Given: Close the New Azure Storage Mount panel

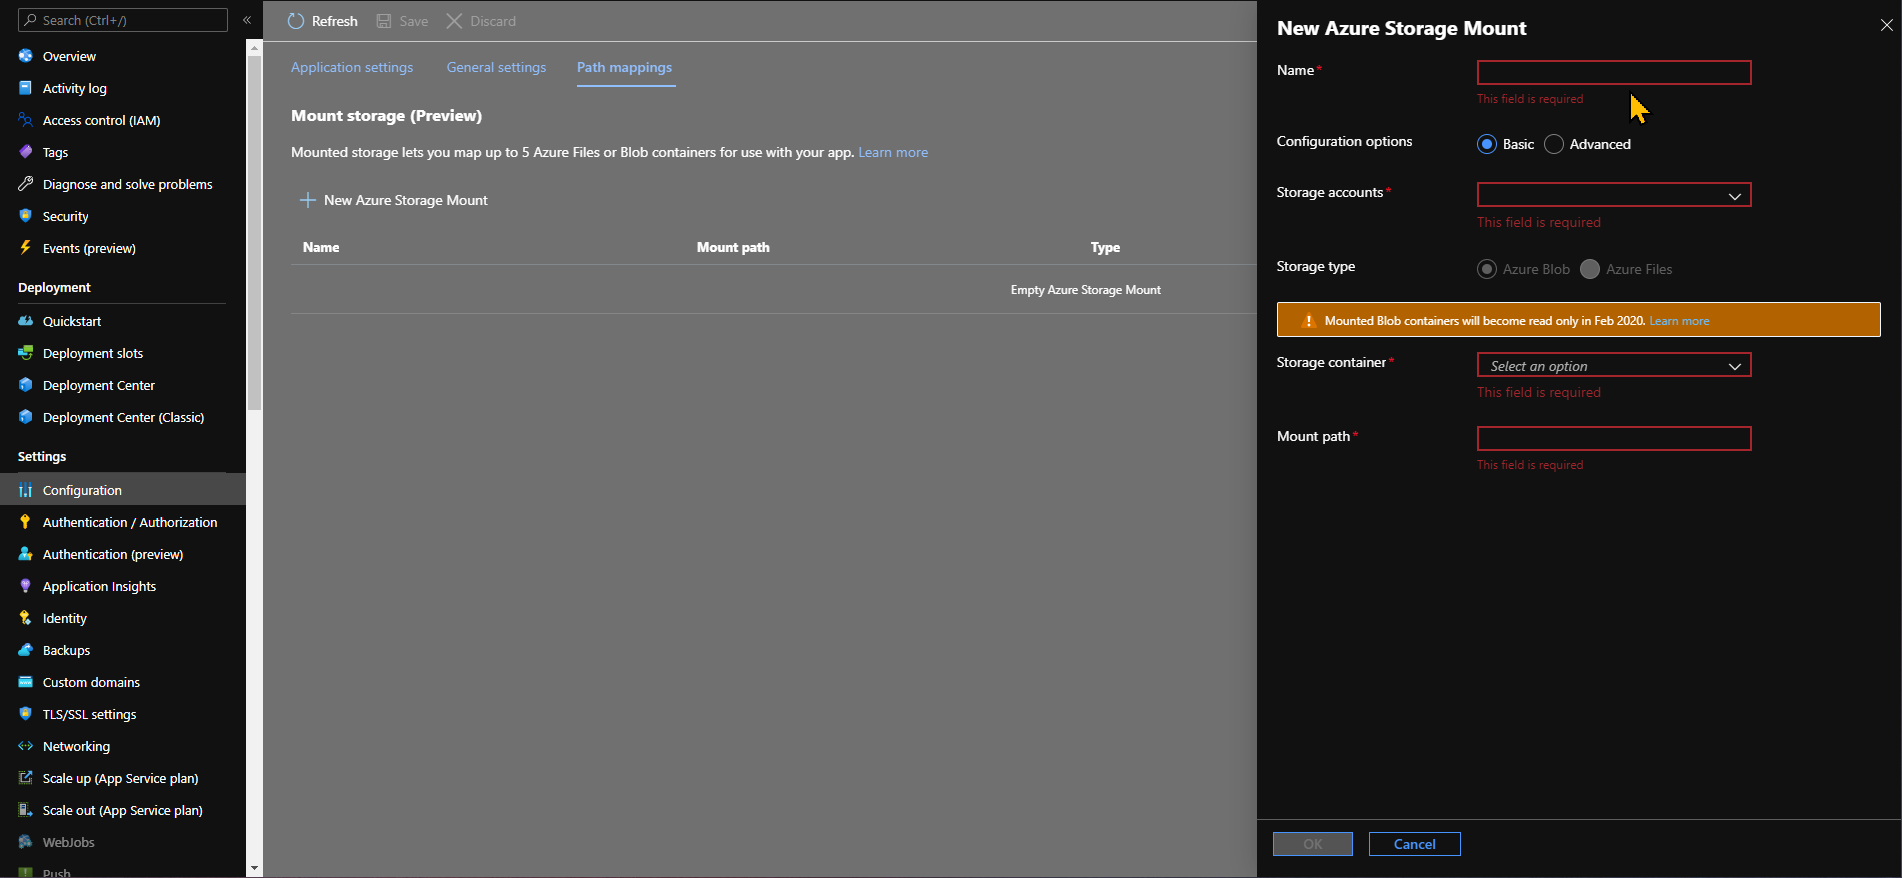Looking at the screenshot, I should 1886,25.
